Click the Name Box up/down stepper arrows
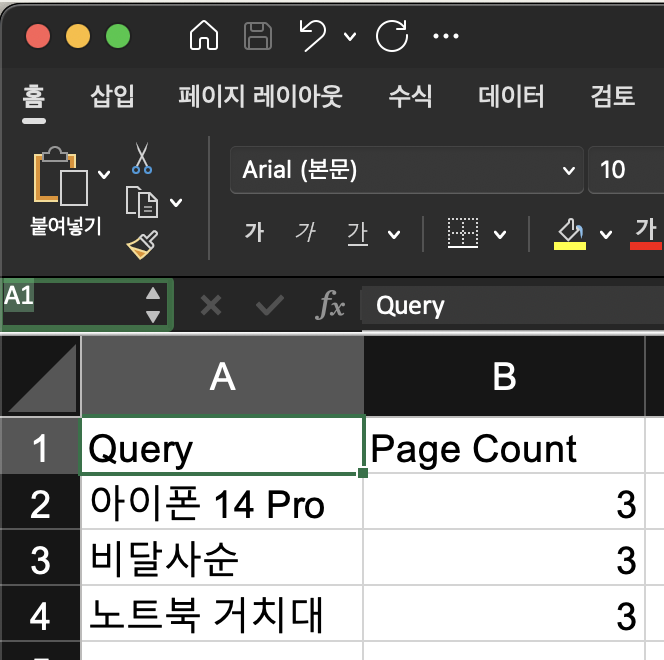 point(153,305)
